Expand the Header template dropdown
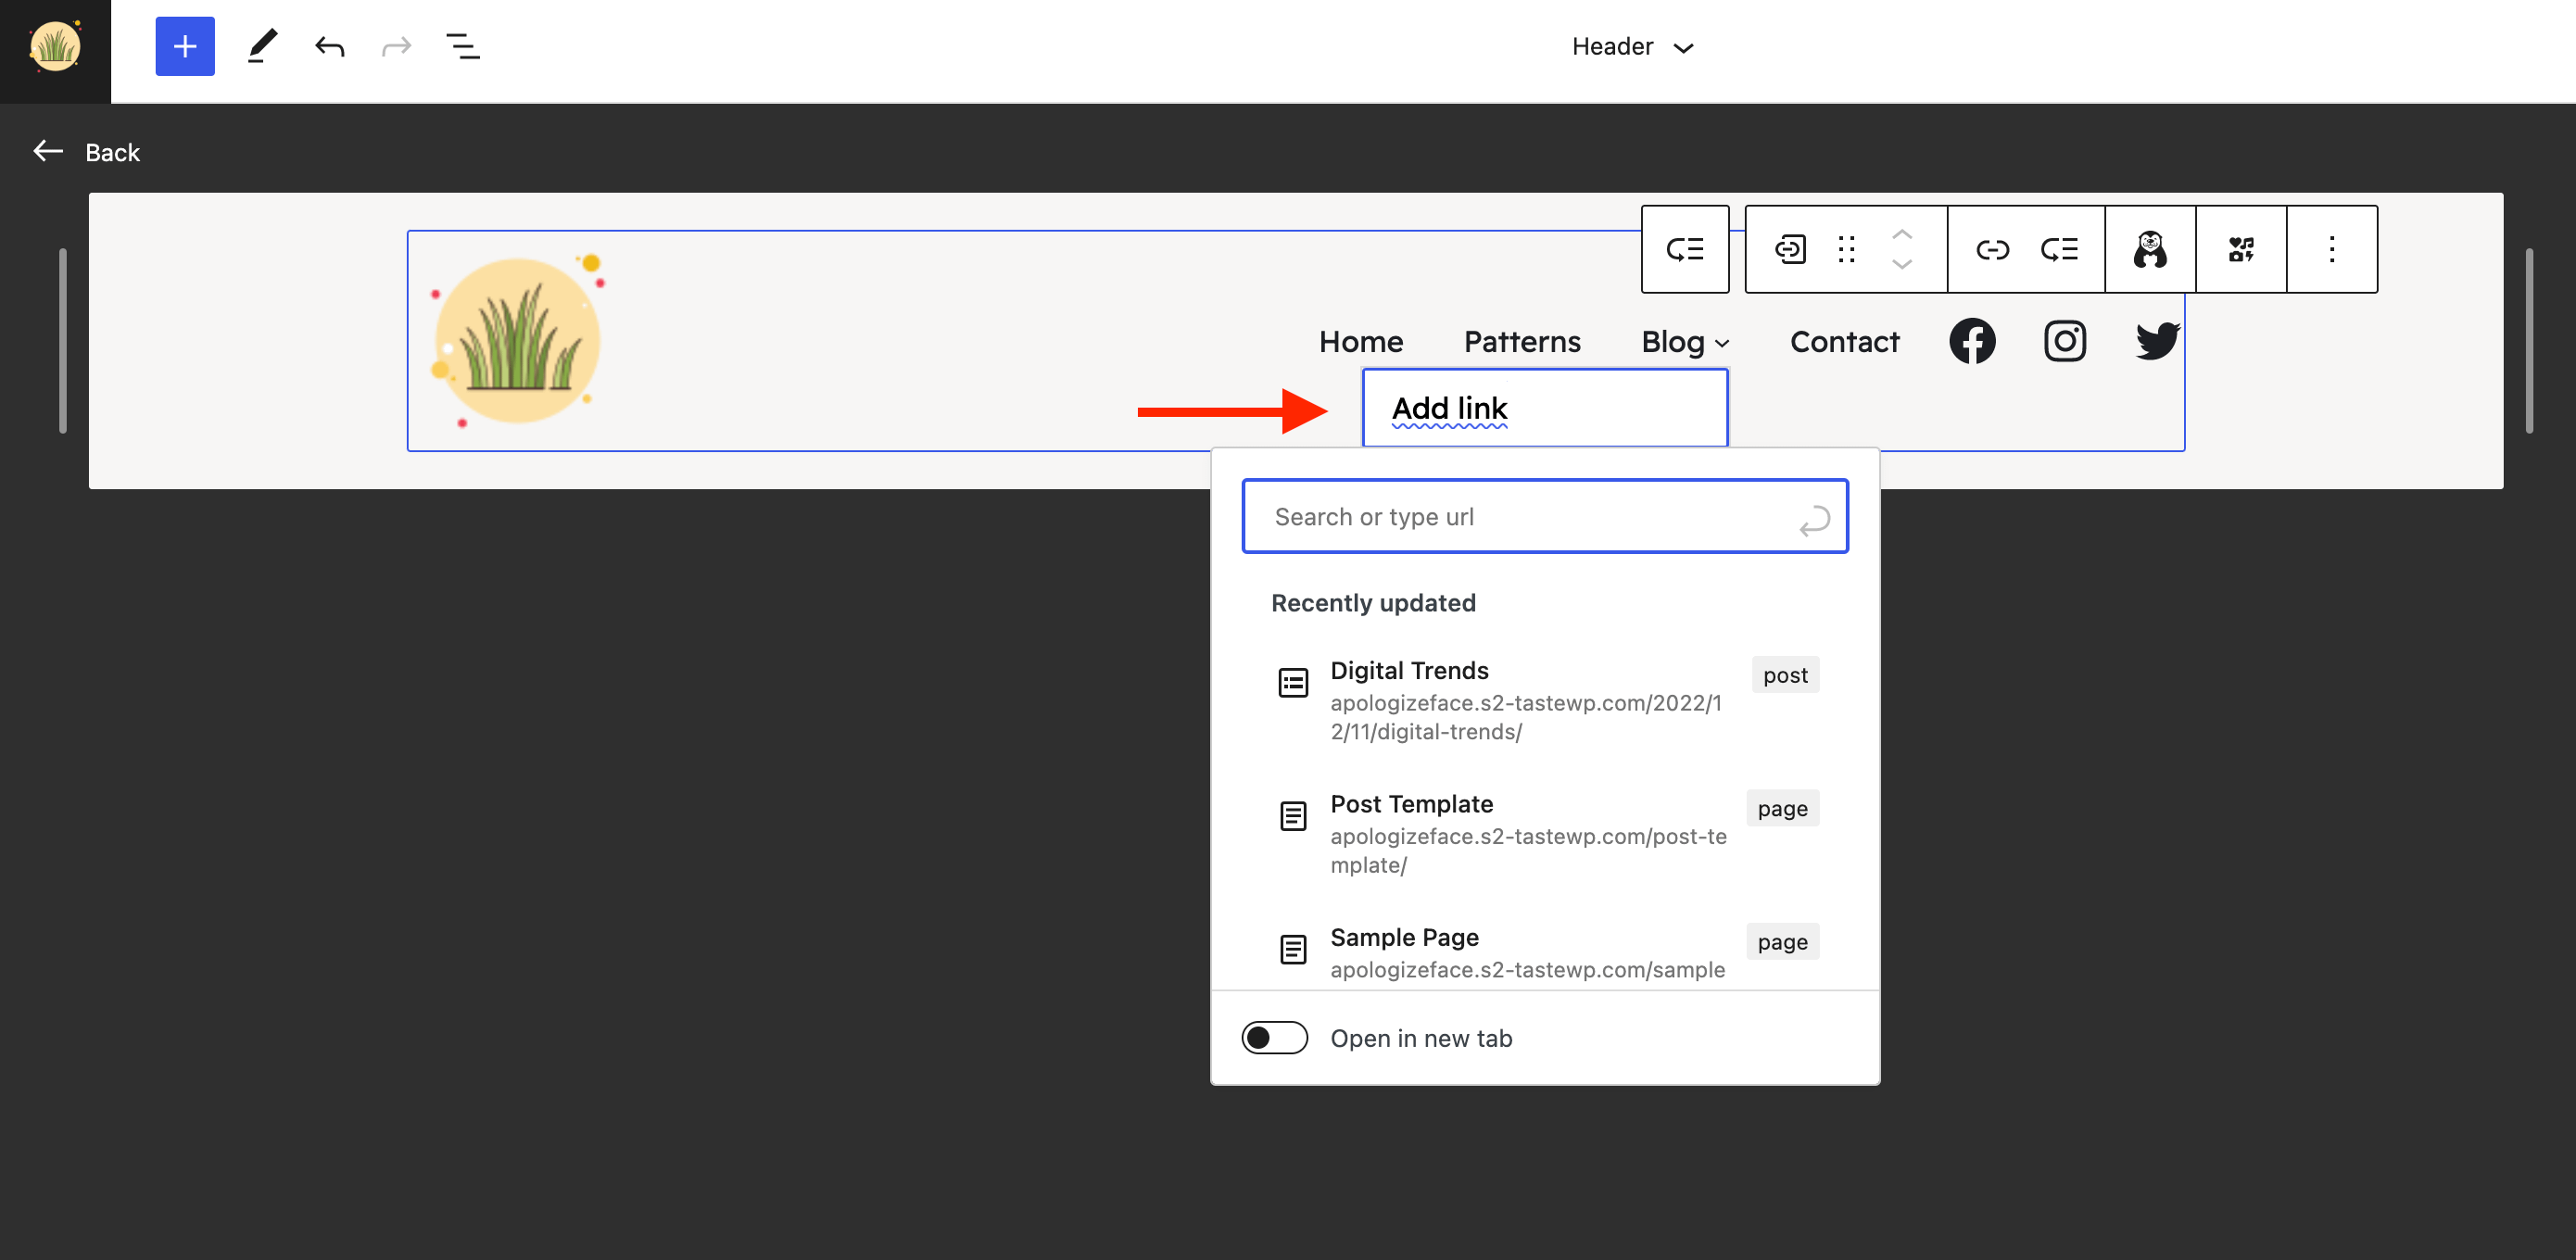Image resolution: width=2576 pixels, height=1260 pixels. 1632,47
